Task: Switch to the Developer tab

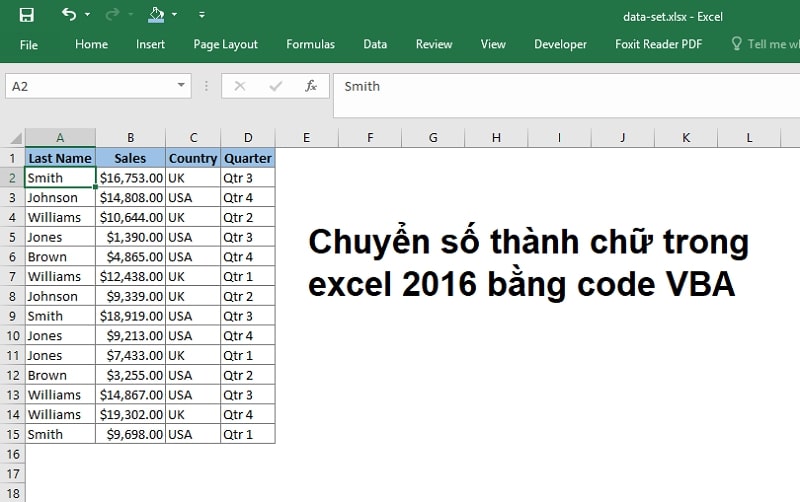Action: point(560,44)
